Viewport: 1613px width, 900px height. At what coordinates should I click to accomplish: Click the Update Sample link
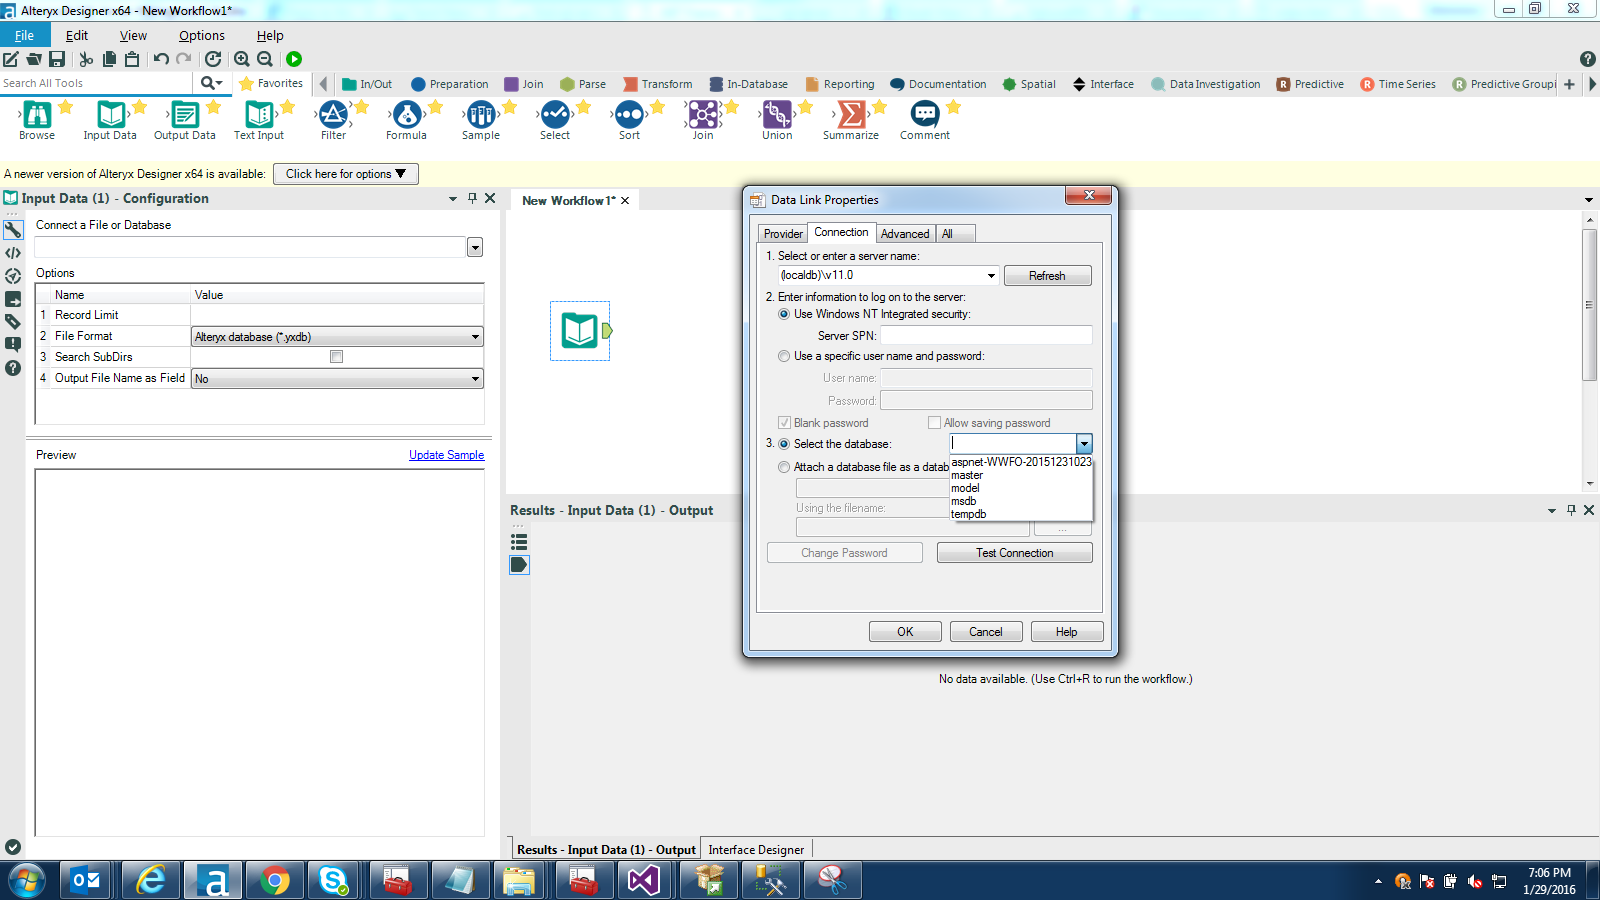pos(446,455)
